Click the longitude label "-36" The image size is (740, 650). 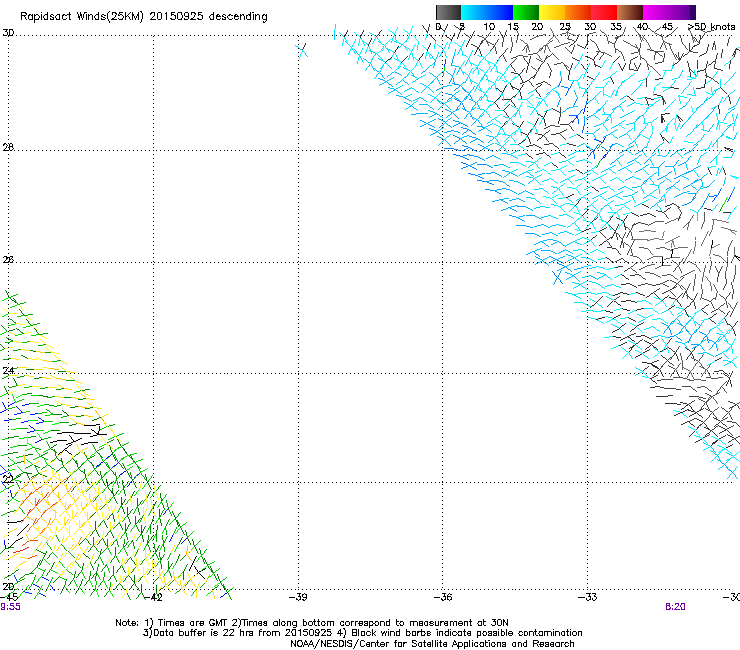[443, 597]
